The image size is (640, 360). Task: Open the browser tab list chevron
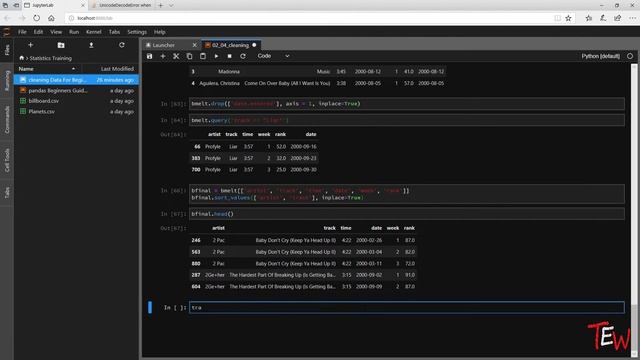click(x=171, y=5)
